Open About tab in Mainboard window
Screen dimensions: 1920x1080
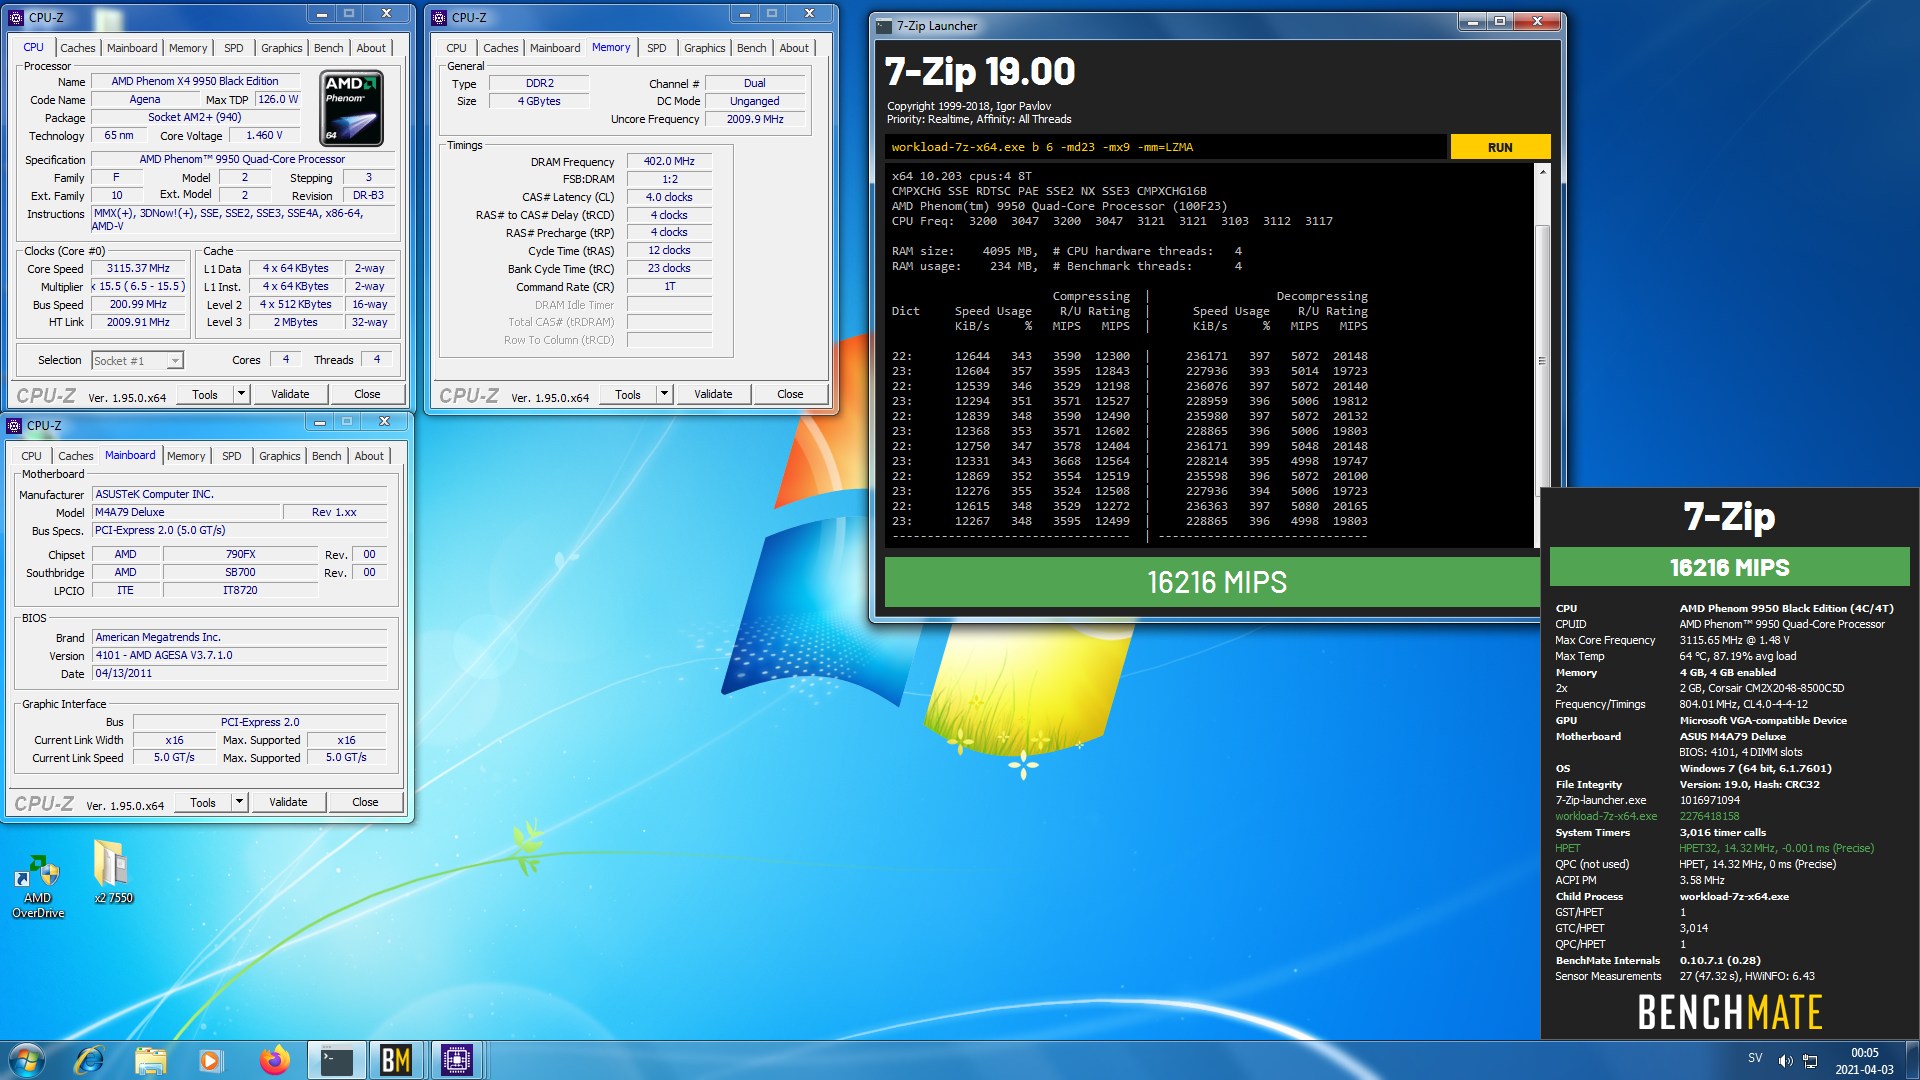(369, 456)
